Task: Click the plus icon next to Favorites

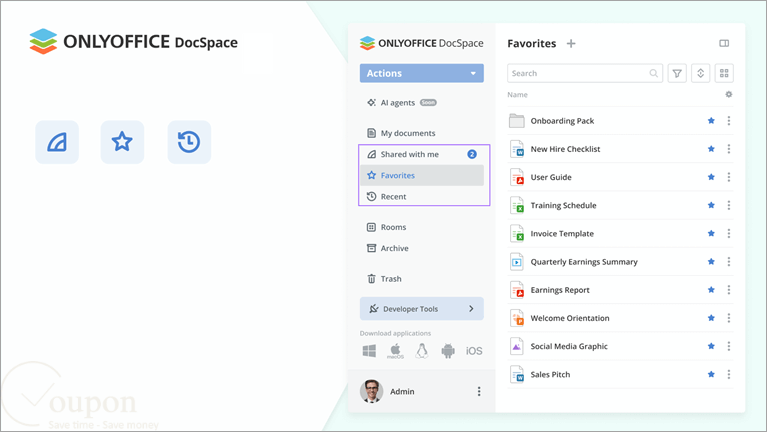Action: [571, 44]
